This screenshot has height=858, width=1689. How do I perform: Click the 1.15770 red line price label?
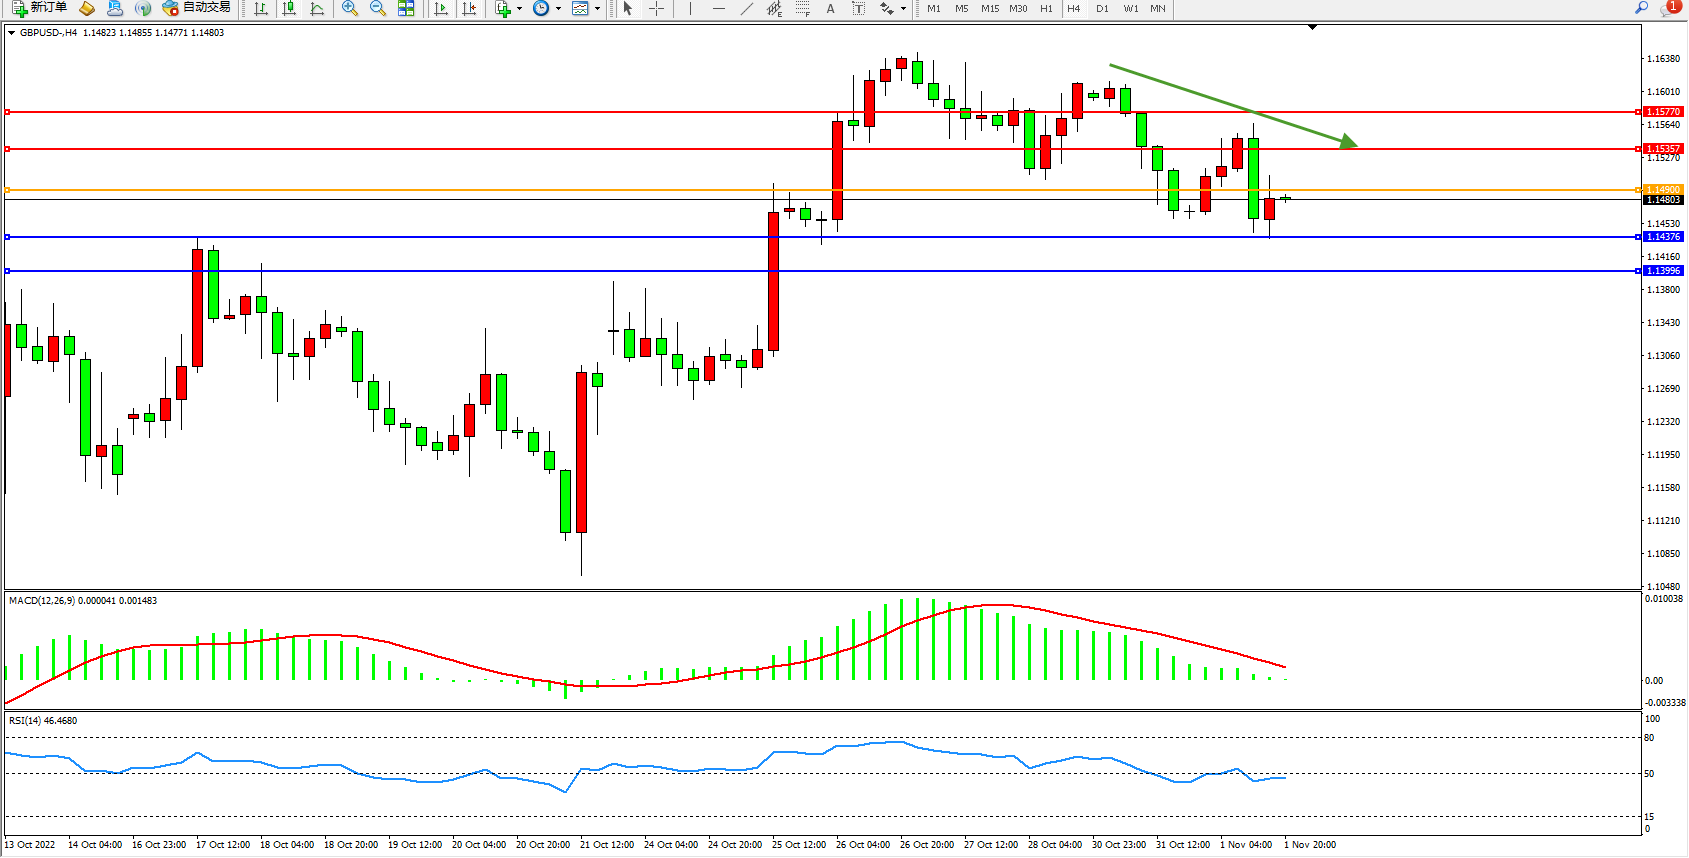click(x=1663, y=112)
